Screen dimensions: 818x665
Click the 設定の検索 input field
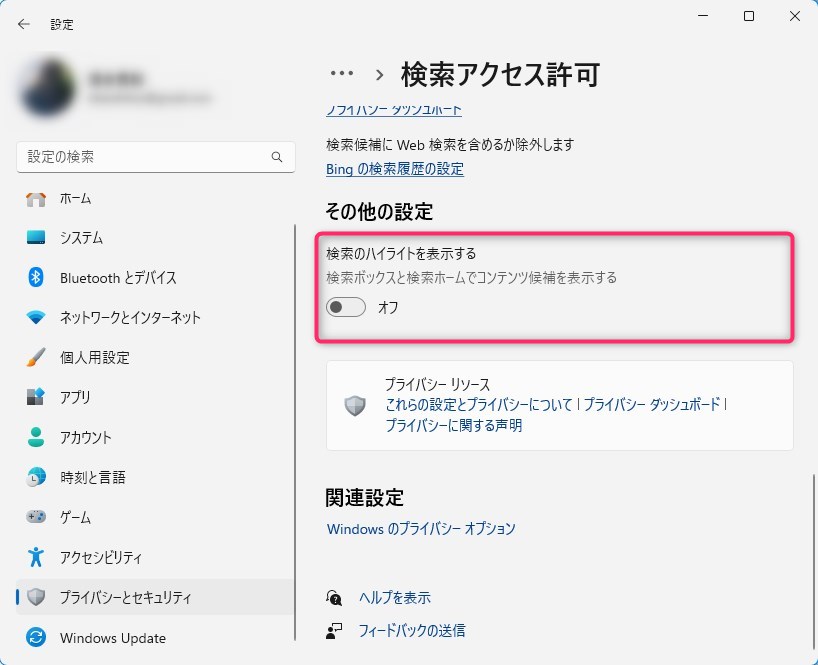point(145,157)
